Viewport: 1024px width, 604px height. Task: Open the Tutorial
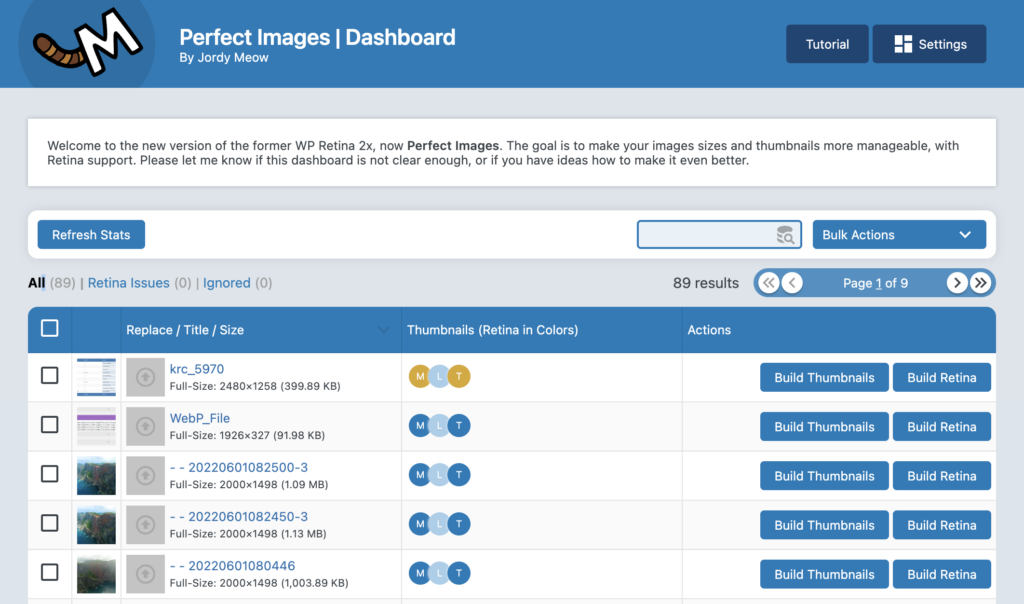point(827,44)
